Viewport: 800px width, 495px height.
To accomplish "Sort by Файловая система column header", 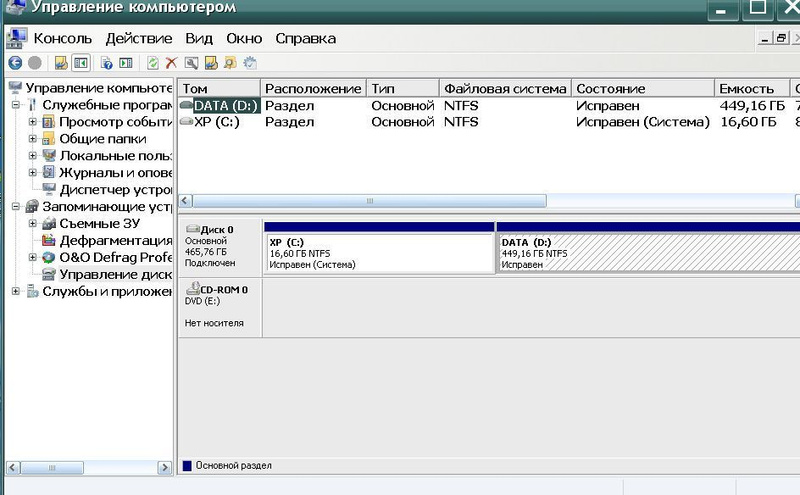I will [x=505, y=88].
